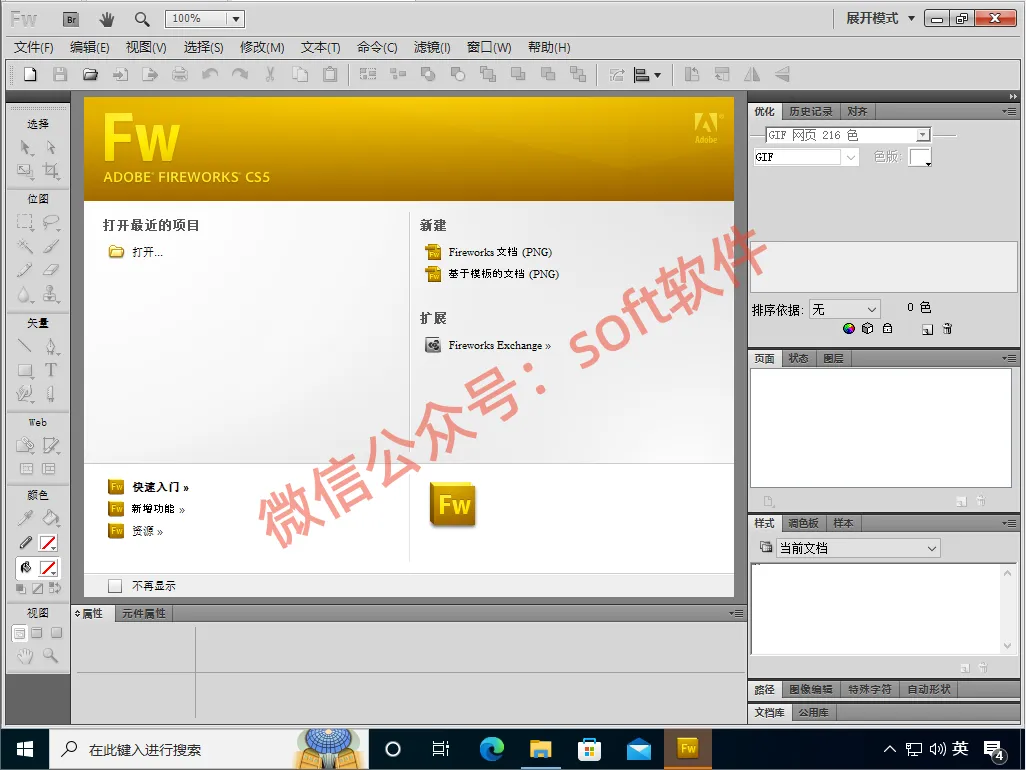Switch to full screen view mode

tap(56, 633)
